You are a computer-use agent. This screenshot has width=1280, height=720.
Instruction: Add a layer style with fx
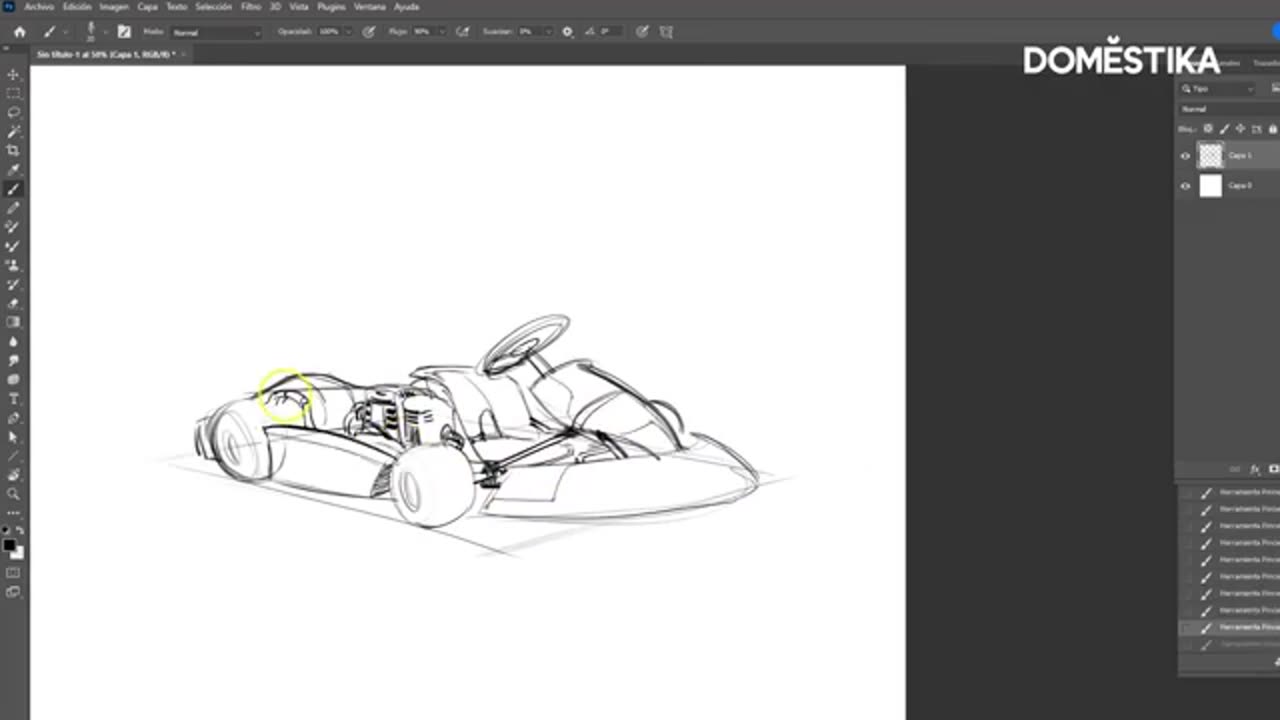click(x=1255, y=469)
